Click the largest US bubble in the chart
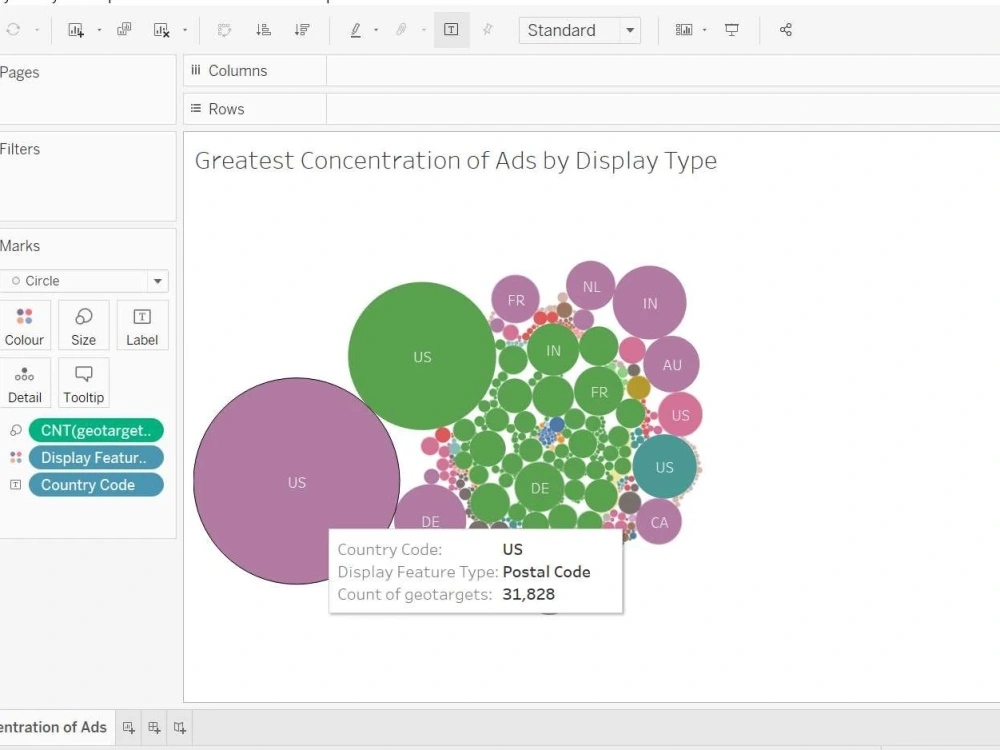 point(296,482)
